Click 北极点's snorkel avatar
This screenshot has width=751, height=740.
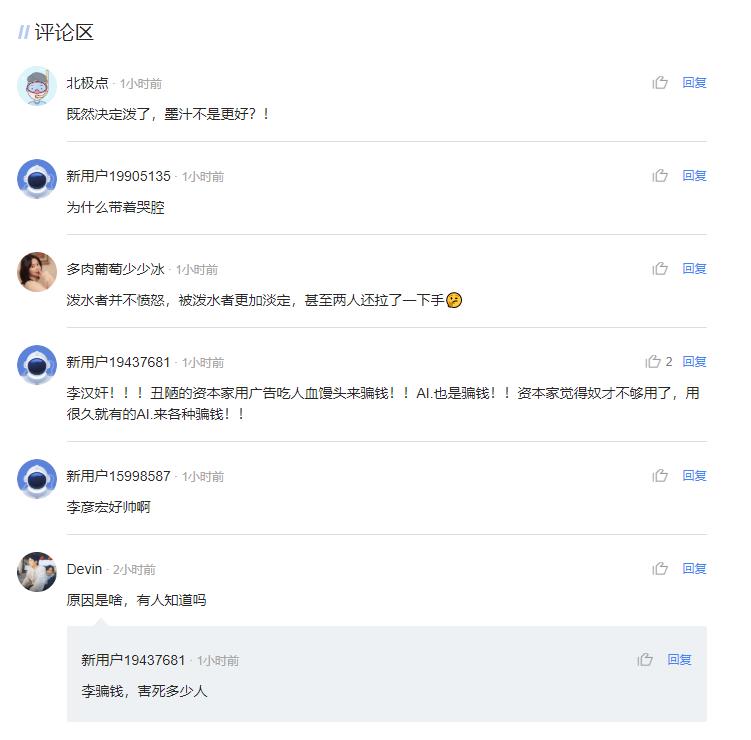click(37, 86)
